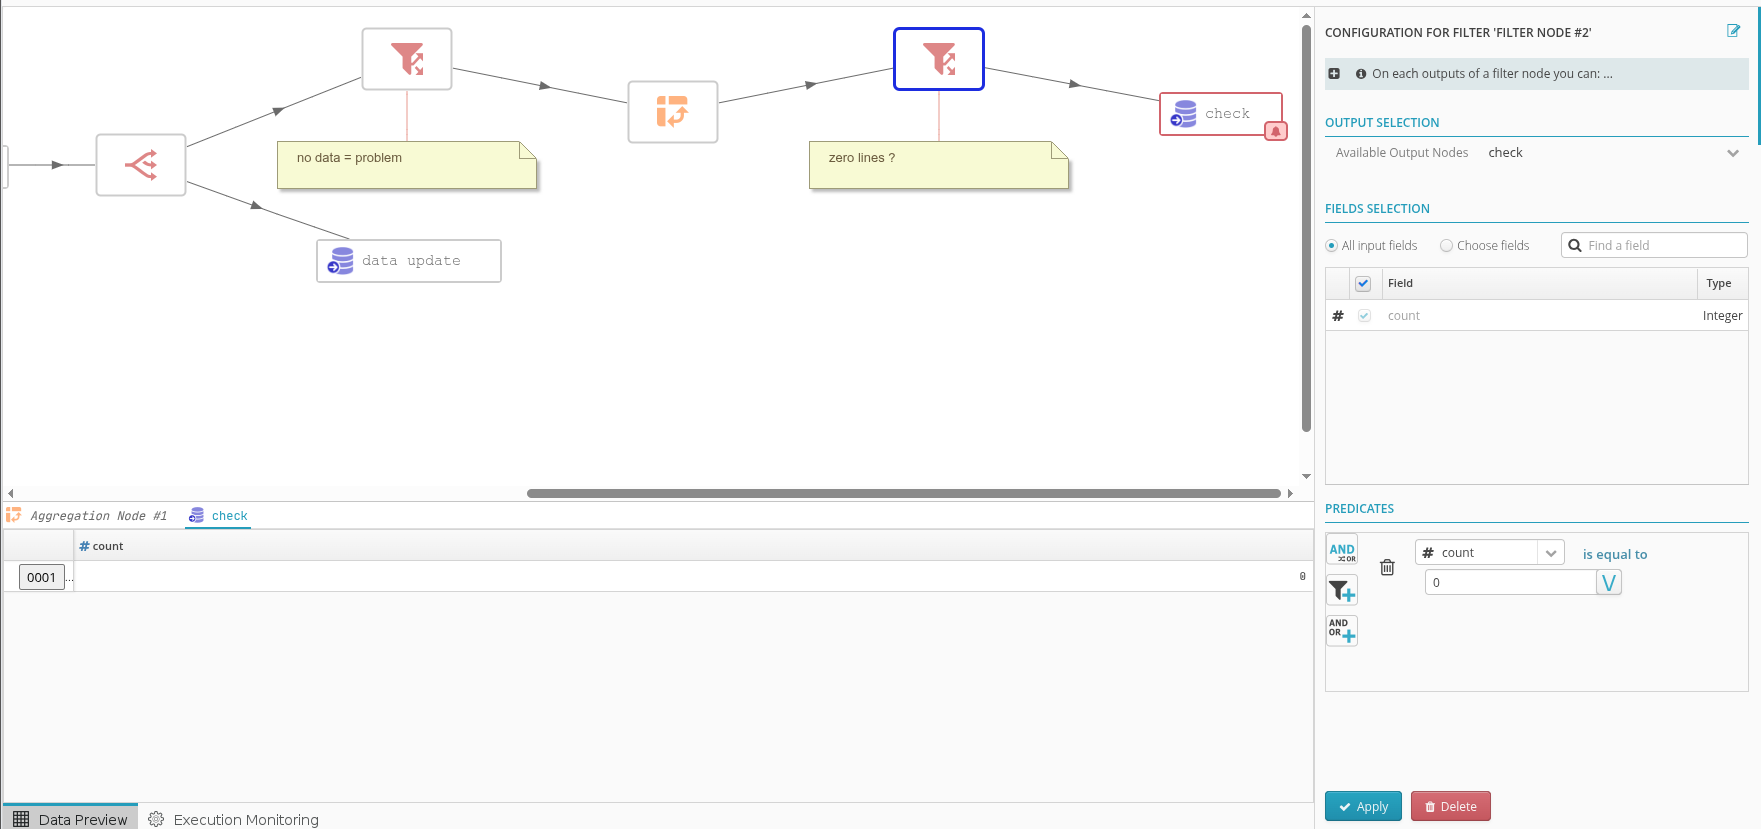The image size is (1761, 829).
Task: Select the first filter node above 'no data = problem'
Action: pos(407,59)
